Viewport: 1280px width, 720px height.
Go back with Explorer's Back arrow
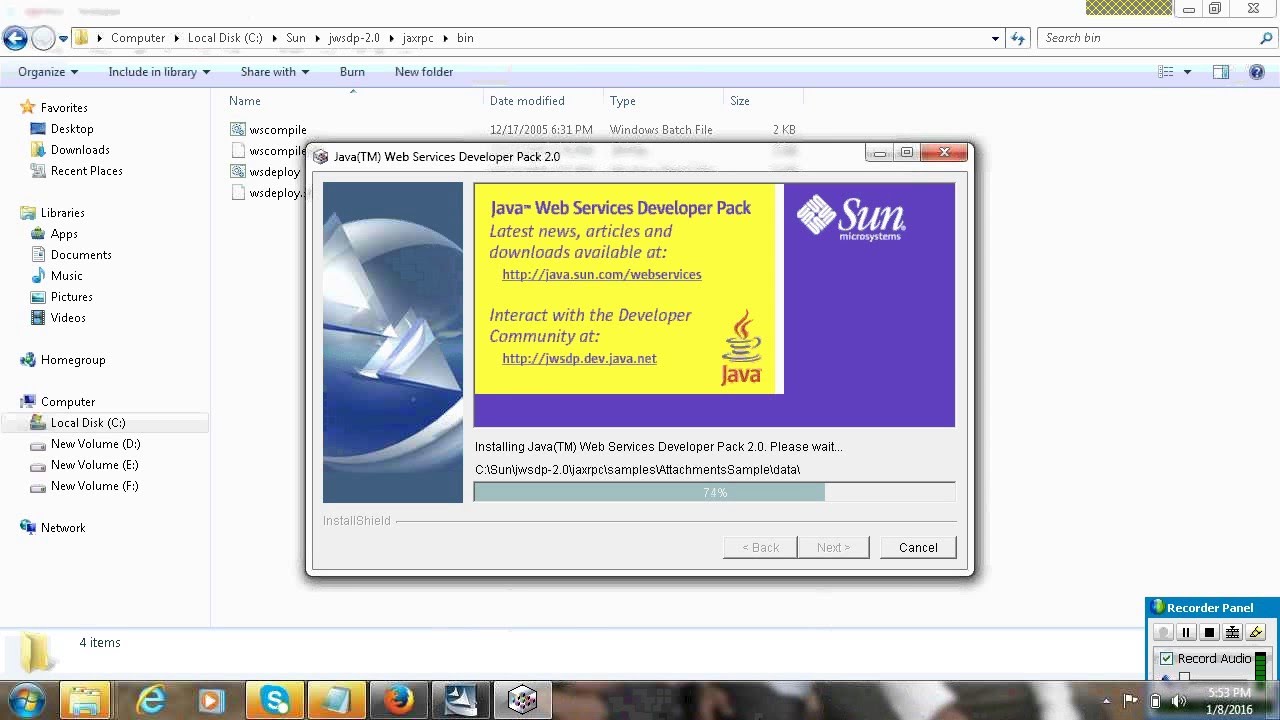pyautogui.click(x=15, y=38)
